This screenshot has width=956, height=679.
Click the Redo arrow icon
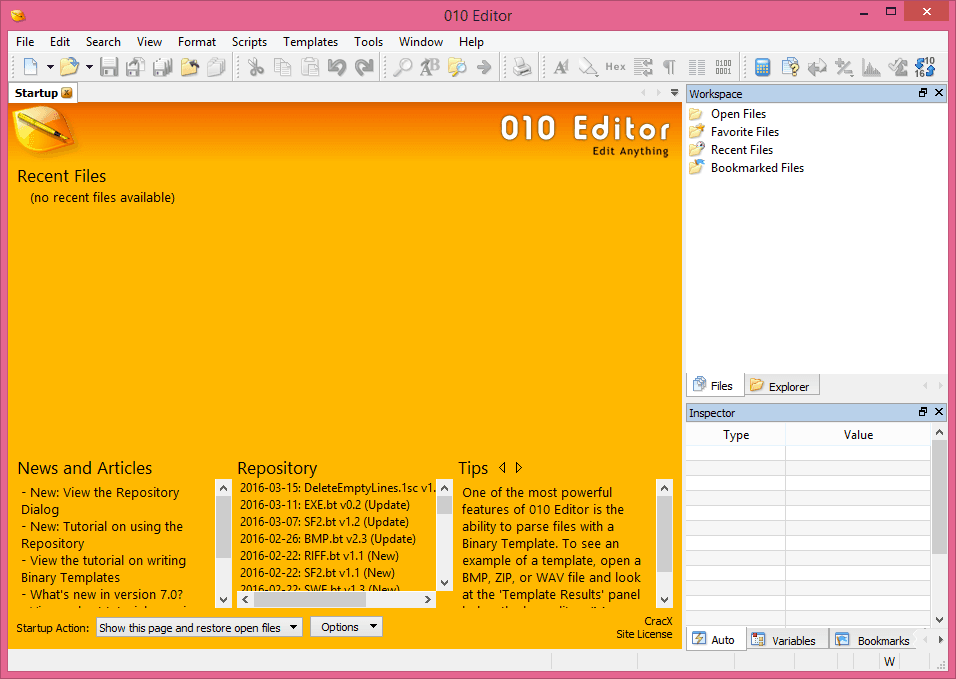(364, 66)
